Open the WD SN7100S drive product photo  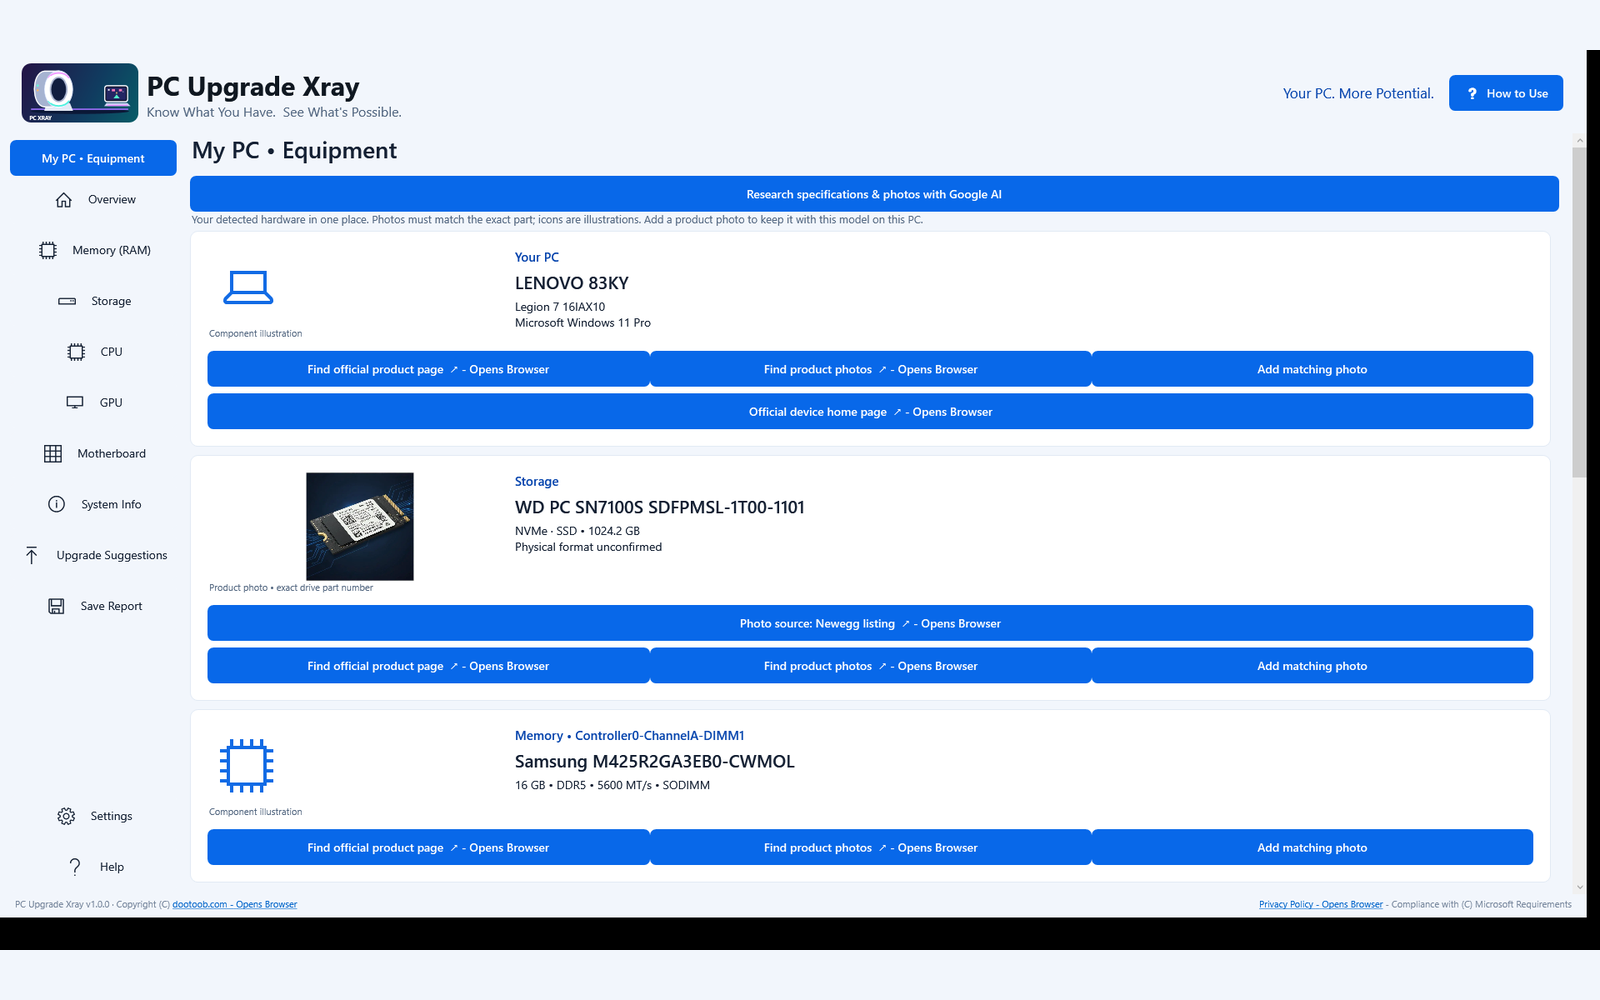[360, 526]
